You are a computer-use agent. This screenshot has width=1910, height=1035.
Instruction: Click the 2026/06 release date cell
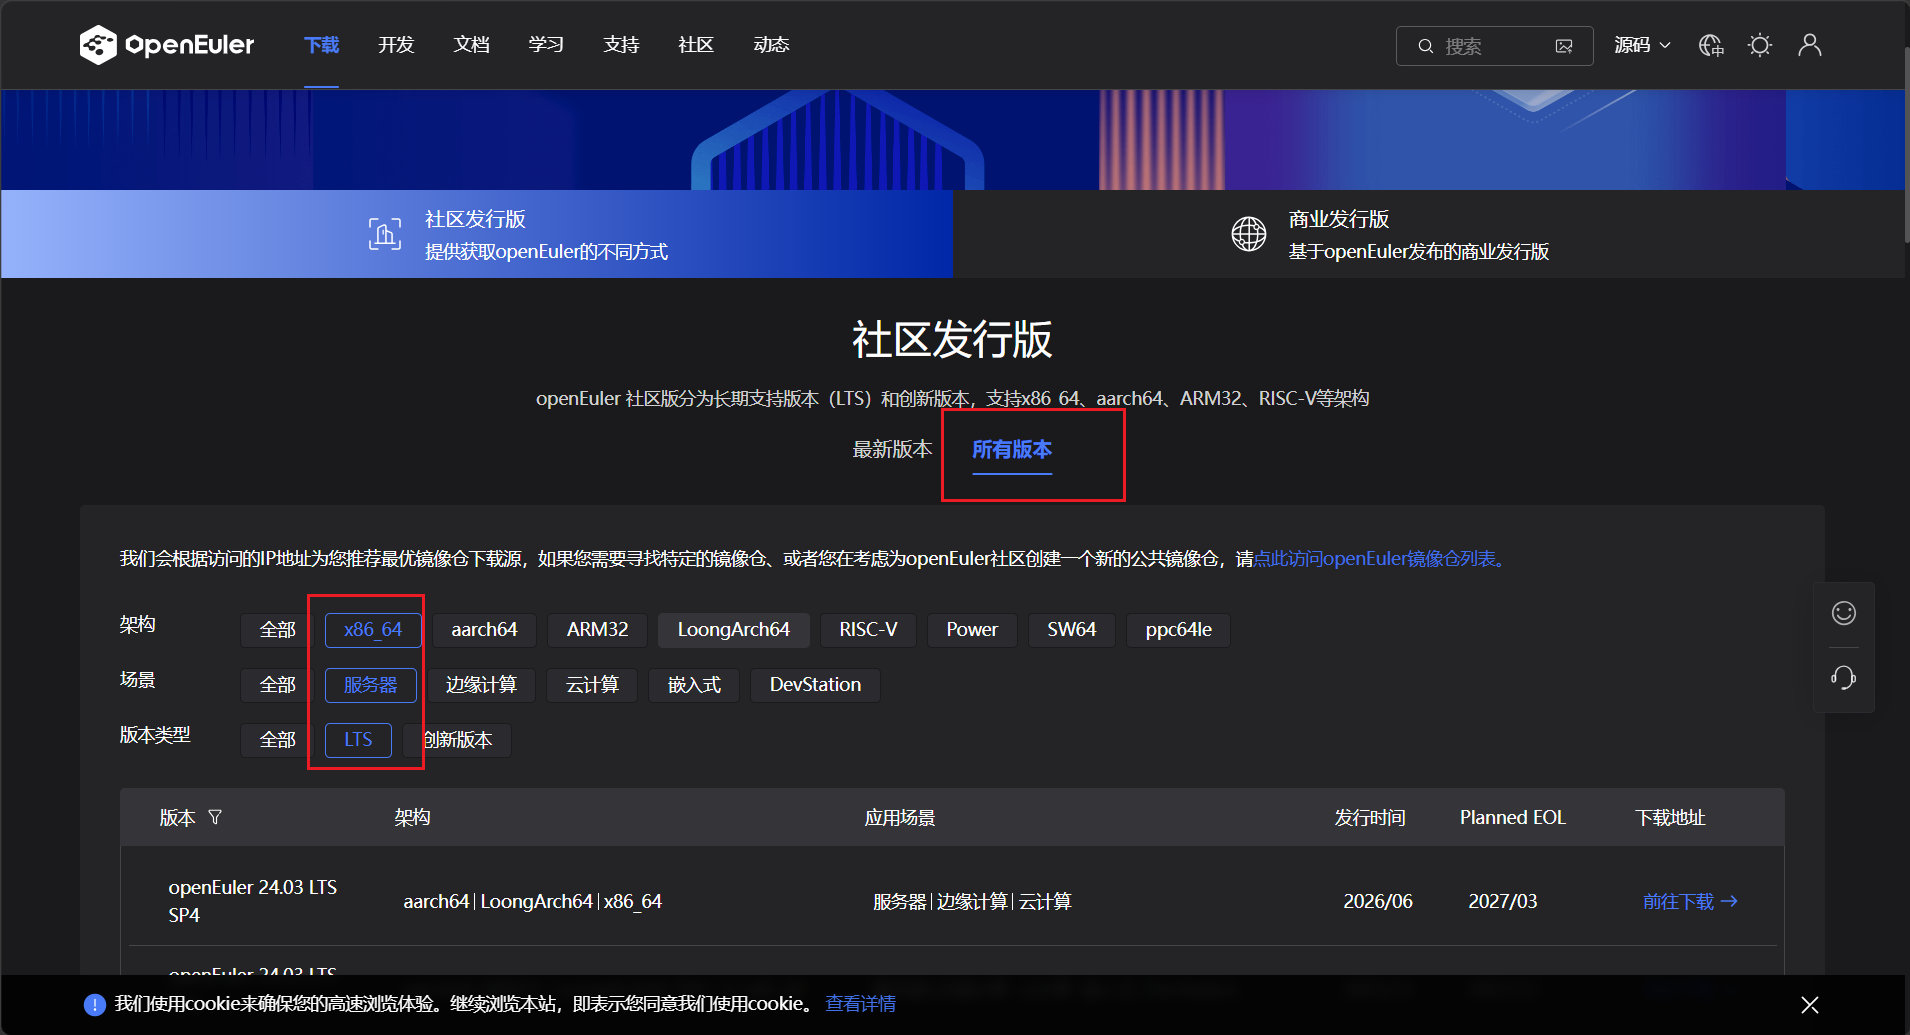pyautogui.click(x=1378, y=901)
